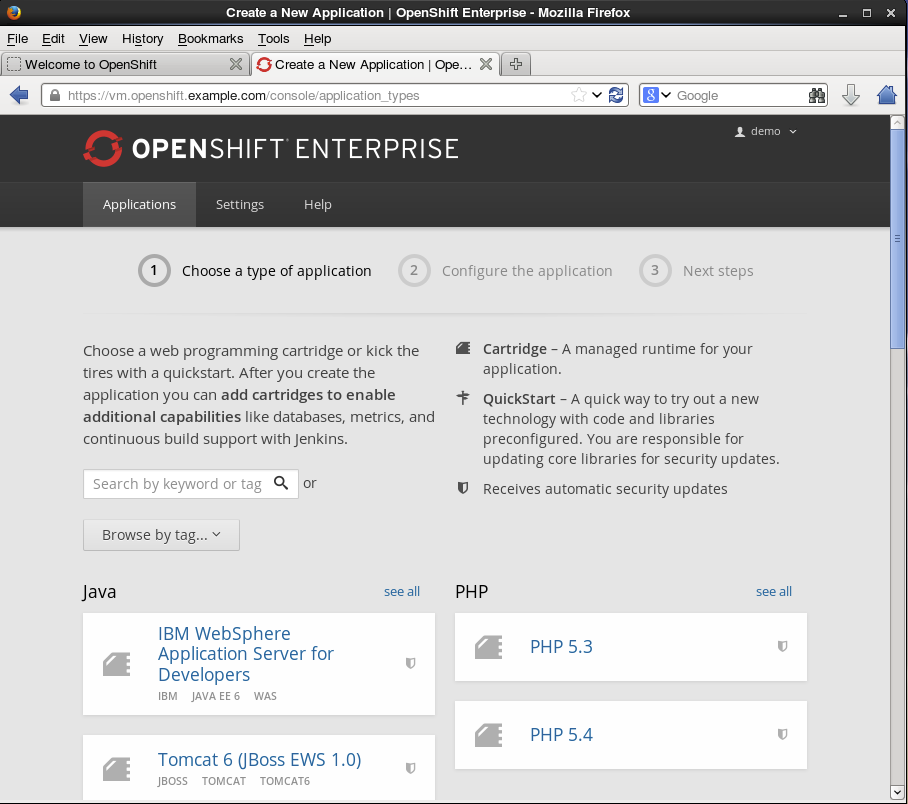Click security shield on Tomcat 6 card

[x=411, y=769]
